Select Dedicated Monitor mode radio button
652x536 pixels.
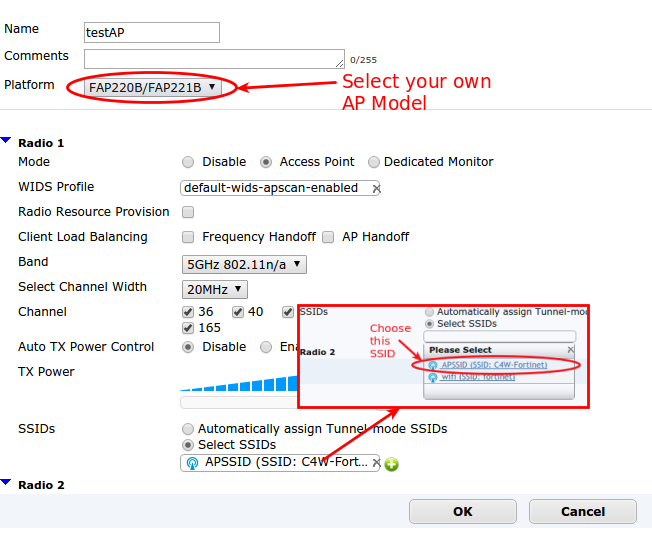click(x=374, y=162)
